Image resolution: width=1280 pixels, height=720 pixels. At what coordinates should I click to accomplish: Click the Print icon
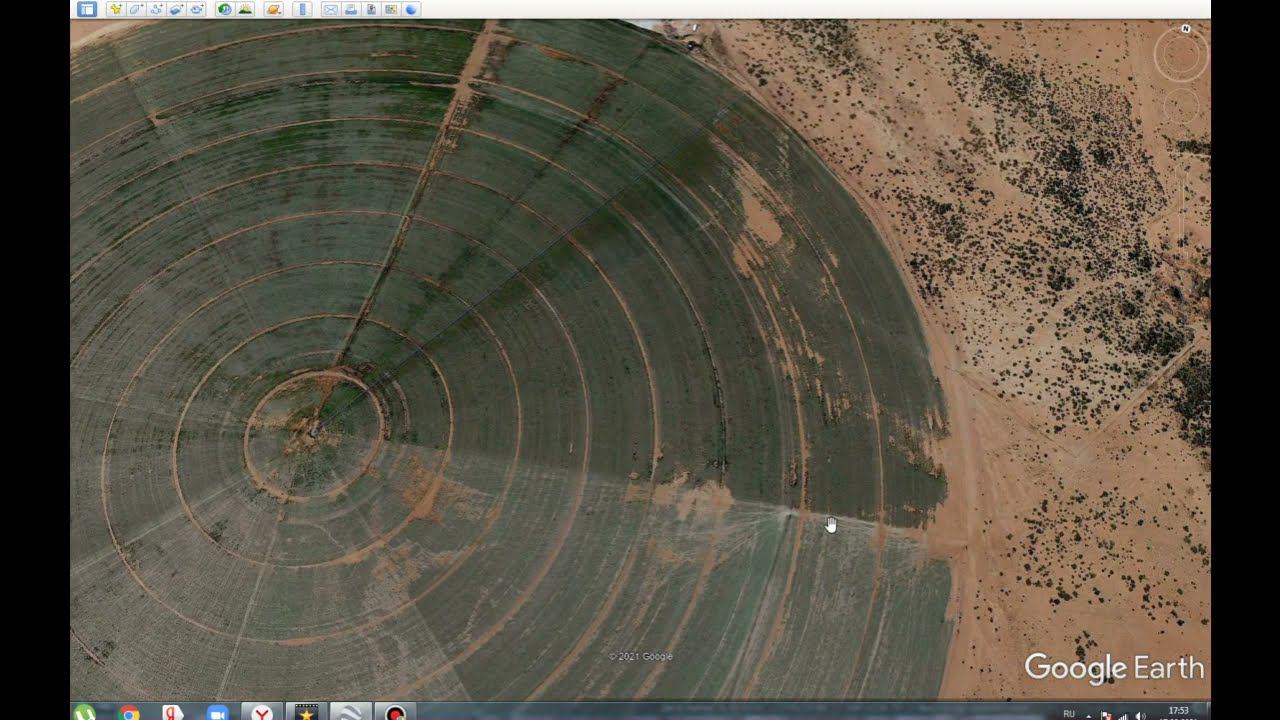351,9
